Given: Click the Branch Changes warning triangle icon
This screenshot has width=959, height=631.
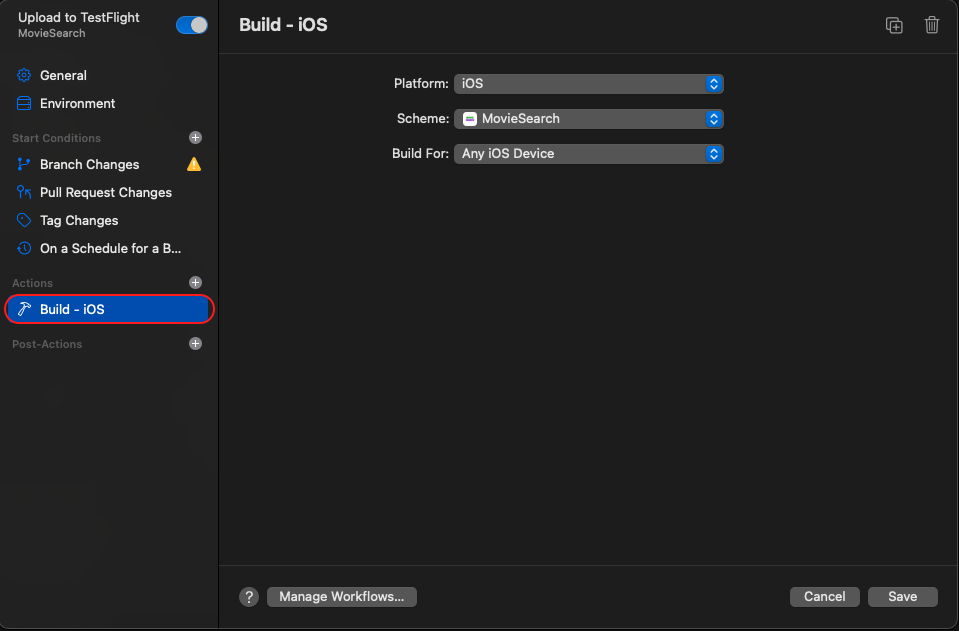Looking at the screenshot, I should (194, 164).
